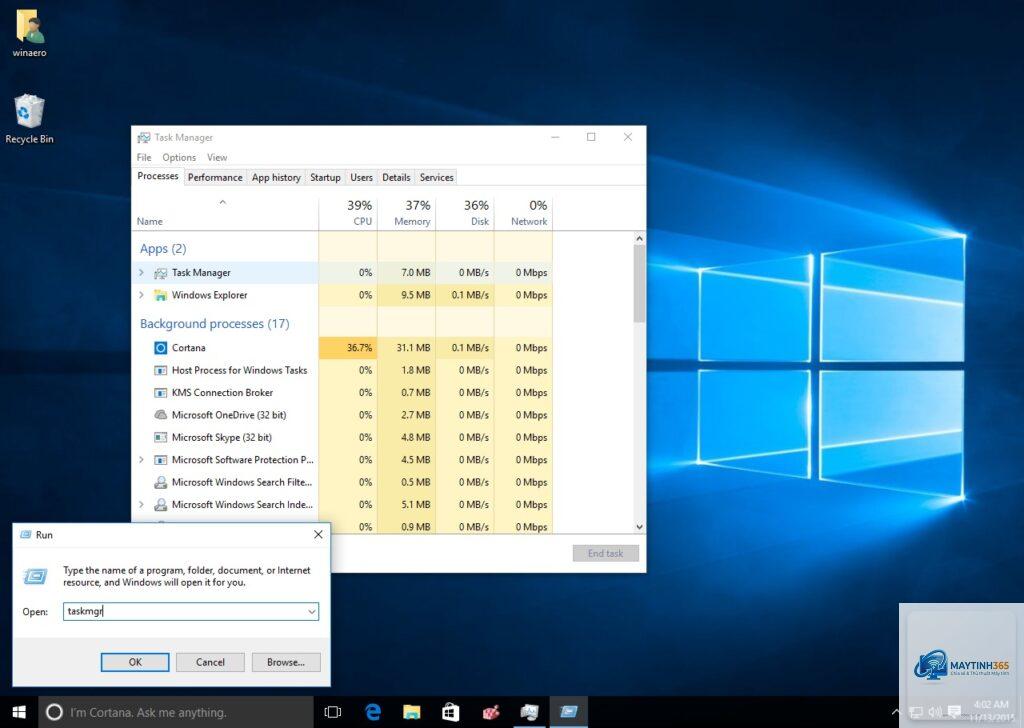The image size is (1024, 728).
Task: Click the Microsoft OneDrive cloud icon
Action: coord(160,415)
